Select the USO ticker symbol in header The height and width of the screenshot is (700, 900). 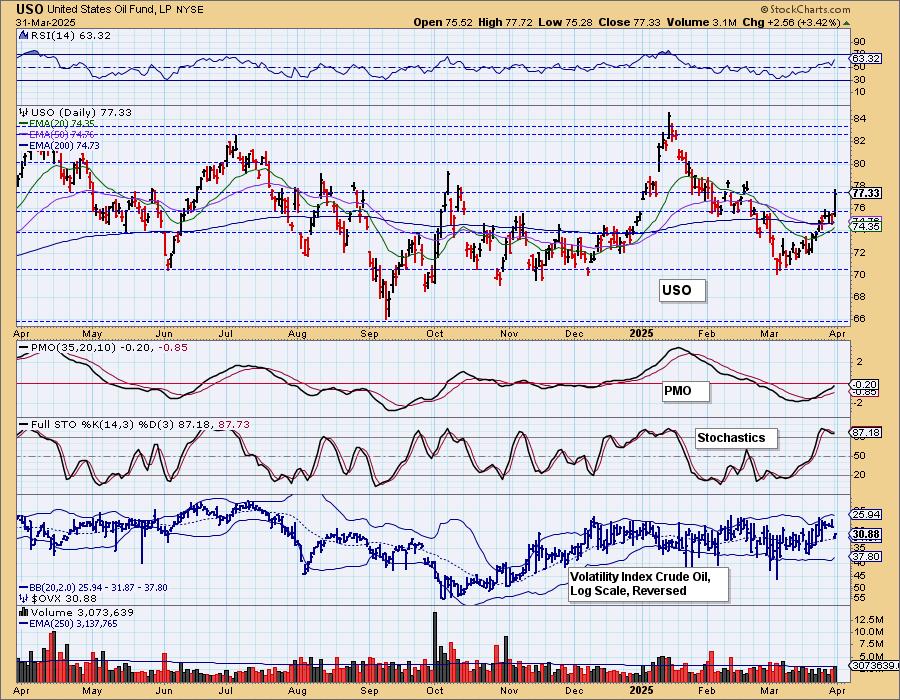(x=29, y=9)
